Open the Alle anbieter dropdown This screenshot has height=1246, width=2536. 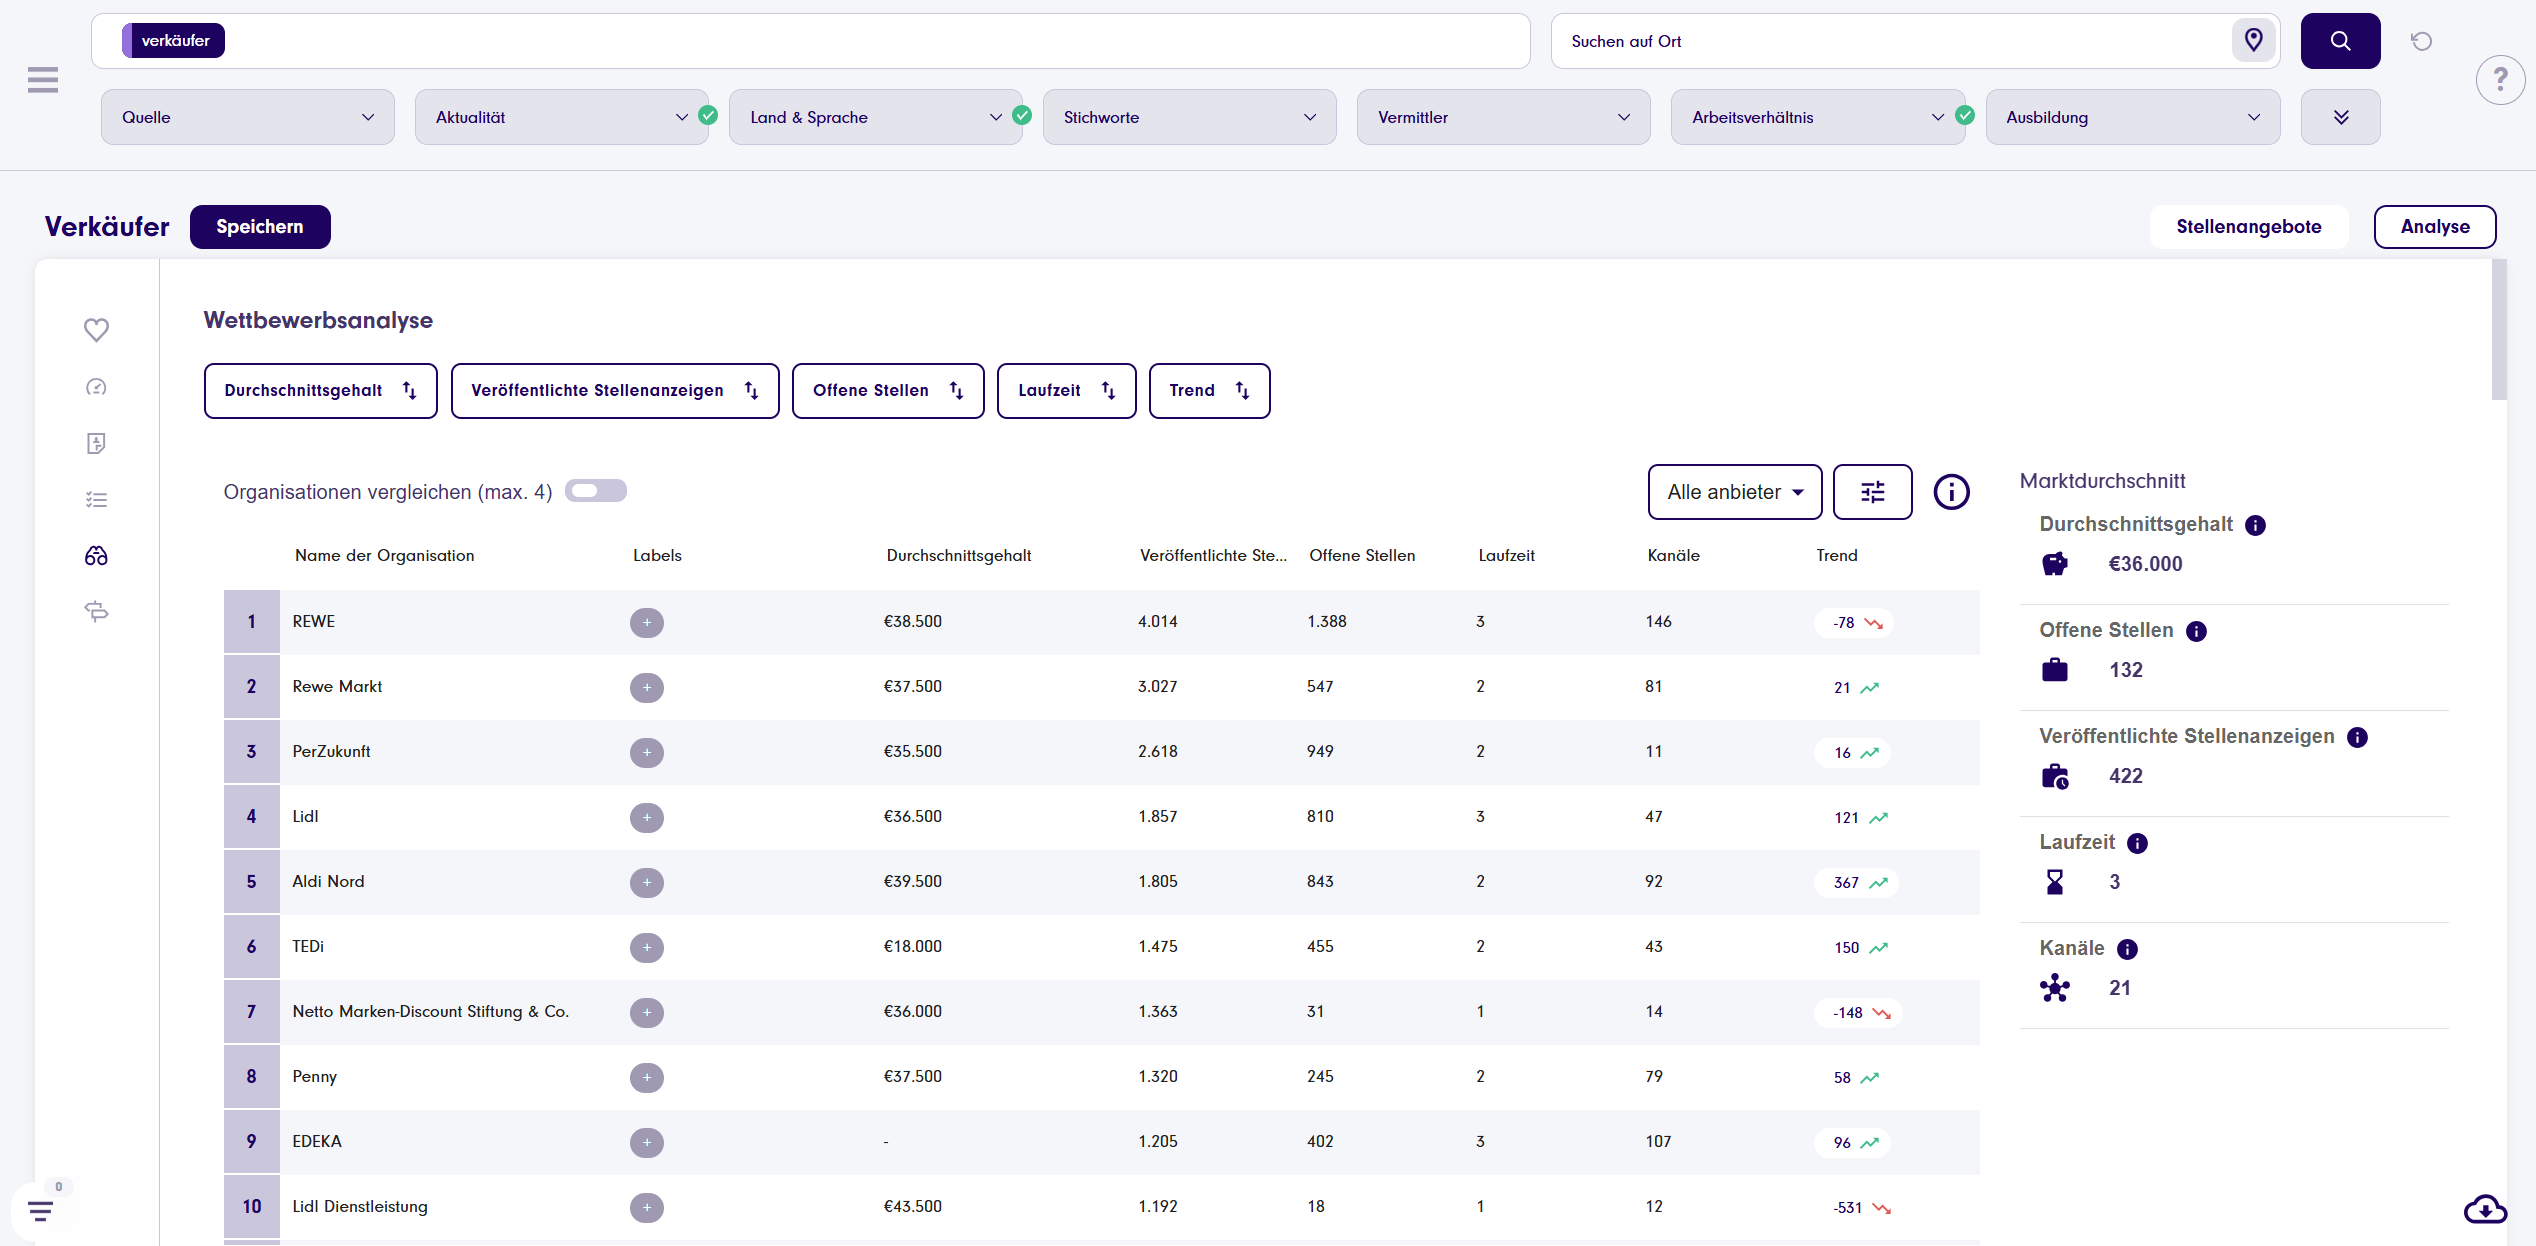[1734, 492]
